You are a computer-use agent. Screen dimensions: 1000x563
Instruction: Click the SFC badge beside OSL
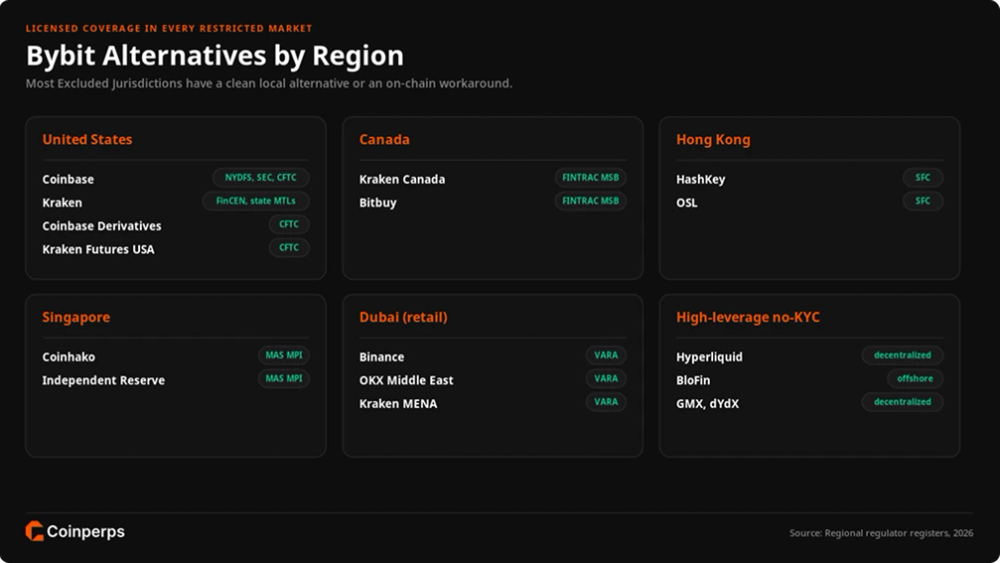point(923,201)
